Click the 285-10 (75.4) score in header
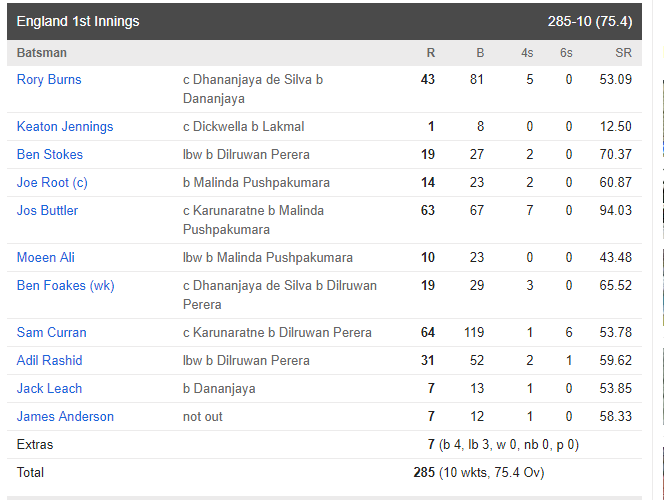Image resolution: width=664 pixels, height=500 pixels. pos(590,22)
